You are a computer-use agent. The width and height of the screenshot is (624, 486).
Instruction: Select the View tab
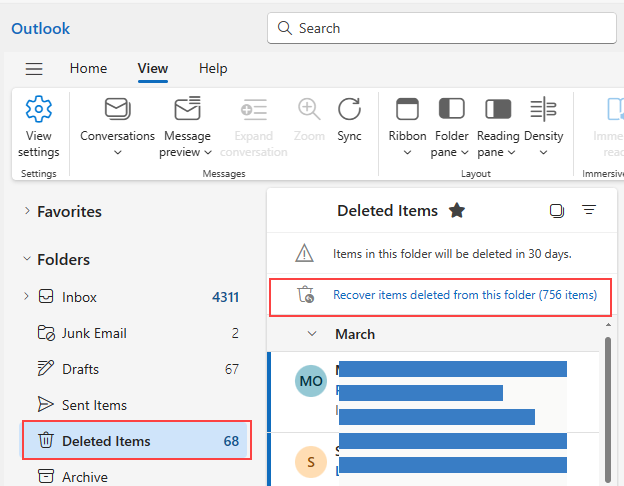[x=153, y=68]
